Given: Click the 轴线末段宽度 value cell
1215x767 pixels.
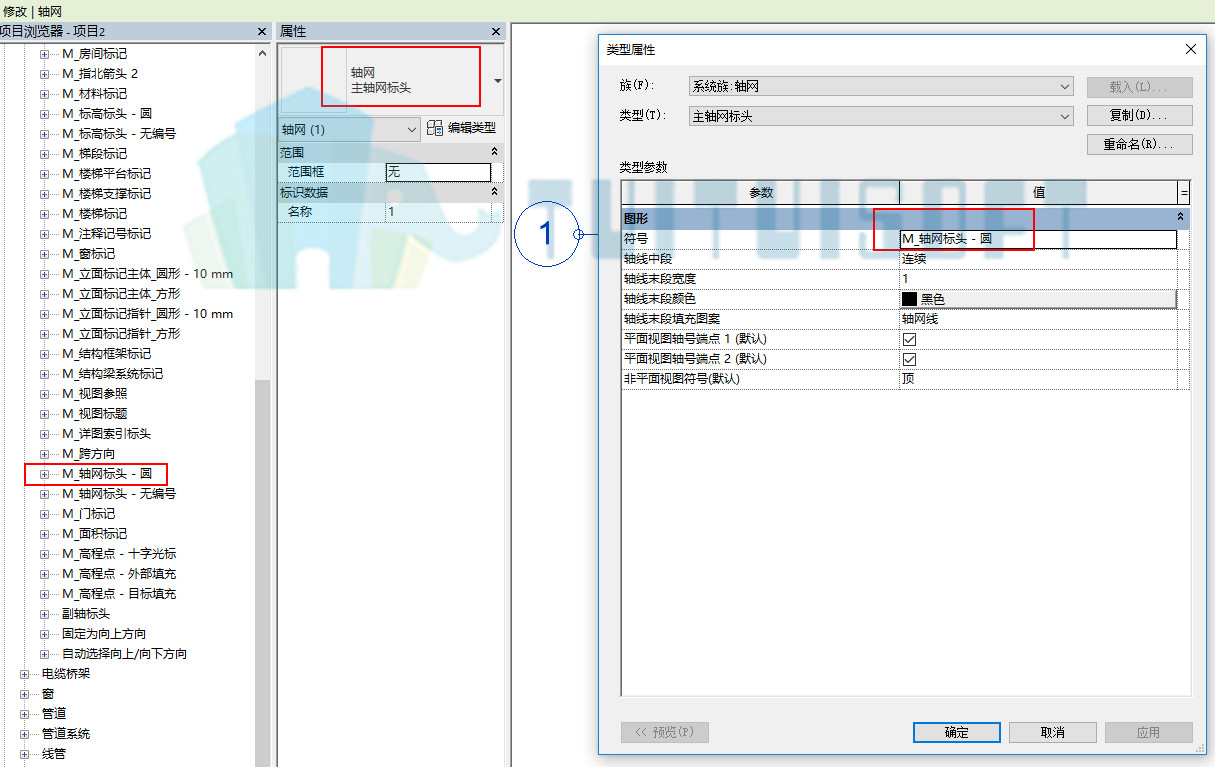Looking at the screenshot, I should pyautogui.click(x=1038, y=279).
